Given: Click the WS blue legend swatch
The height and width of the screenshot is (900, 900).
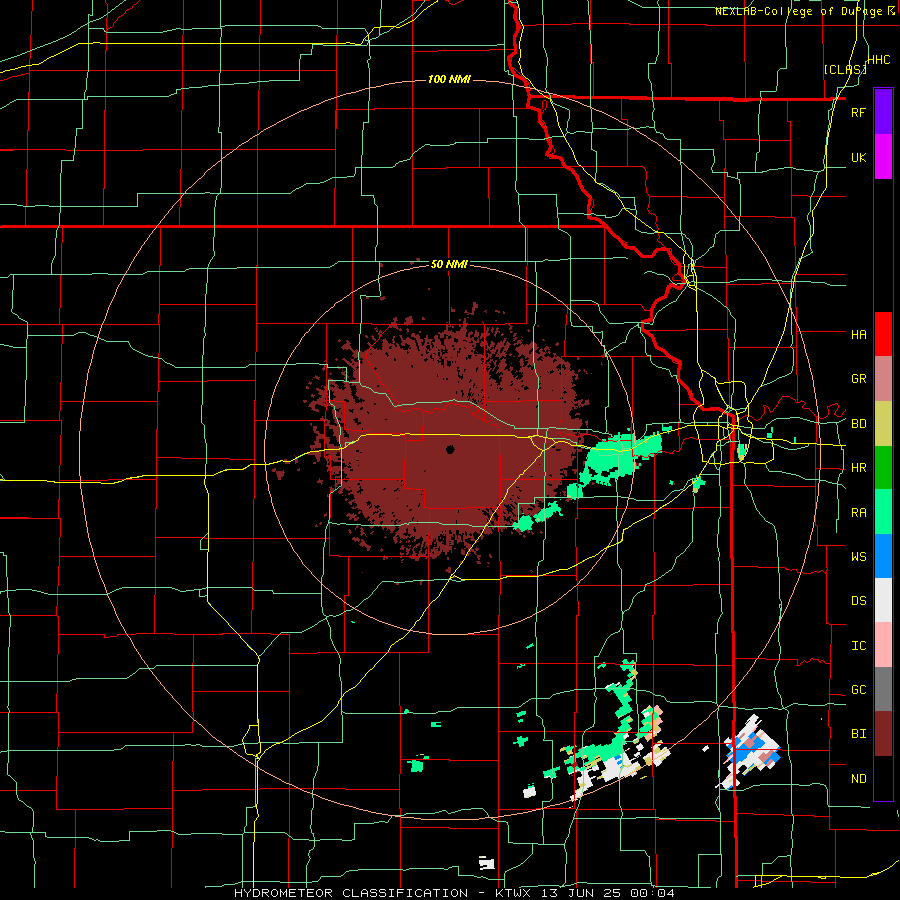Looking at the screenshot, I should coord(883,556).
